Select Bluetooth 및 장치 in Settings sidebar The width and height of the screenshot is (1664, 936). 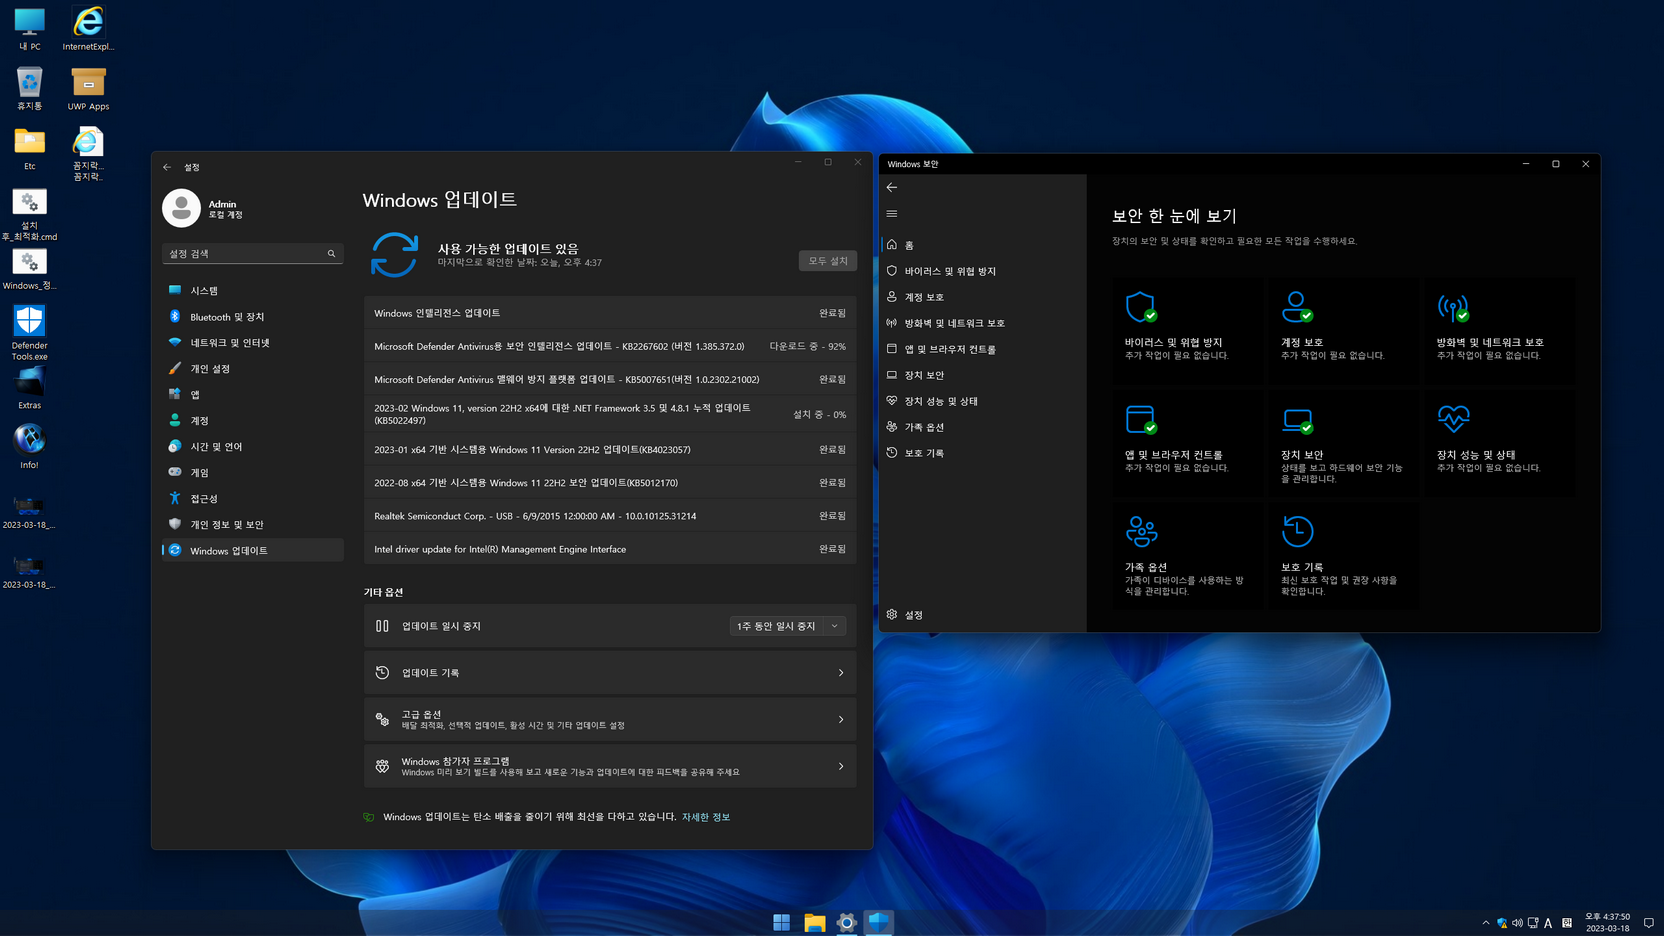253,316
